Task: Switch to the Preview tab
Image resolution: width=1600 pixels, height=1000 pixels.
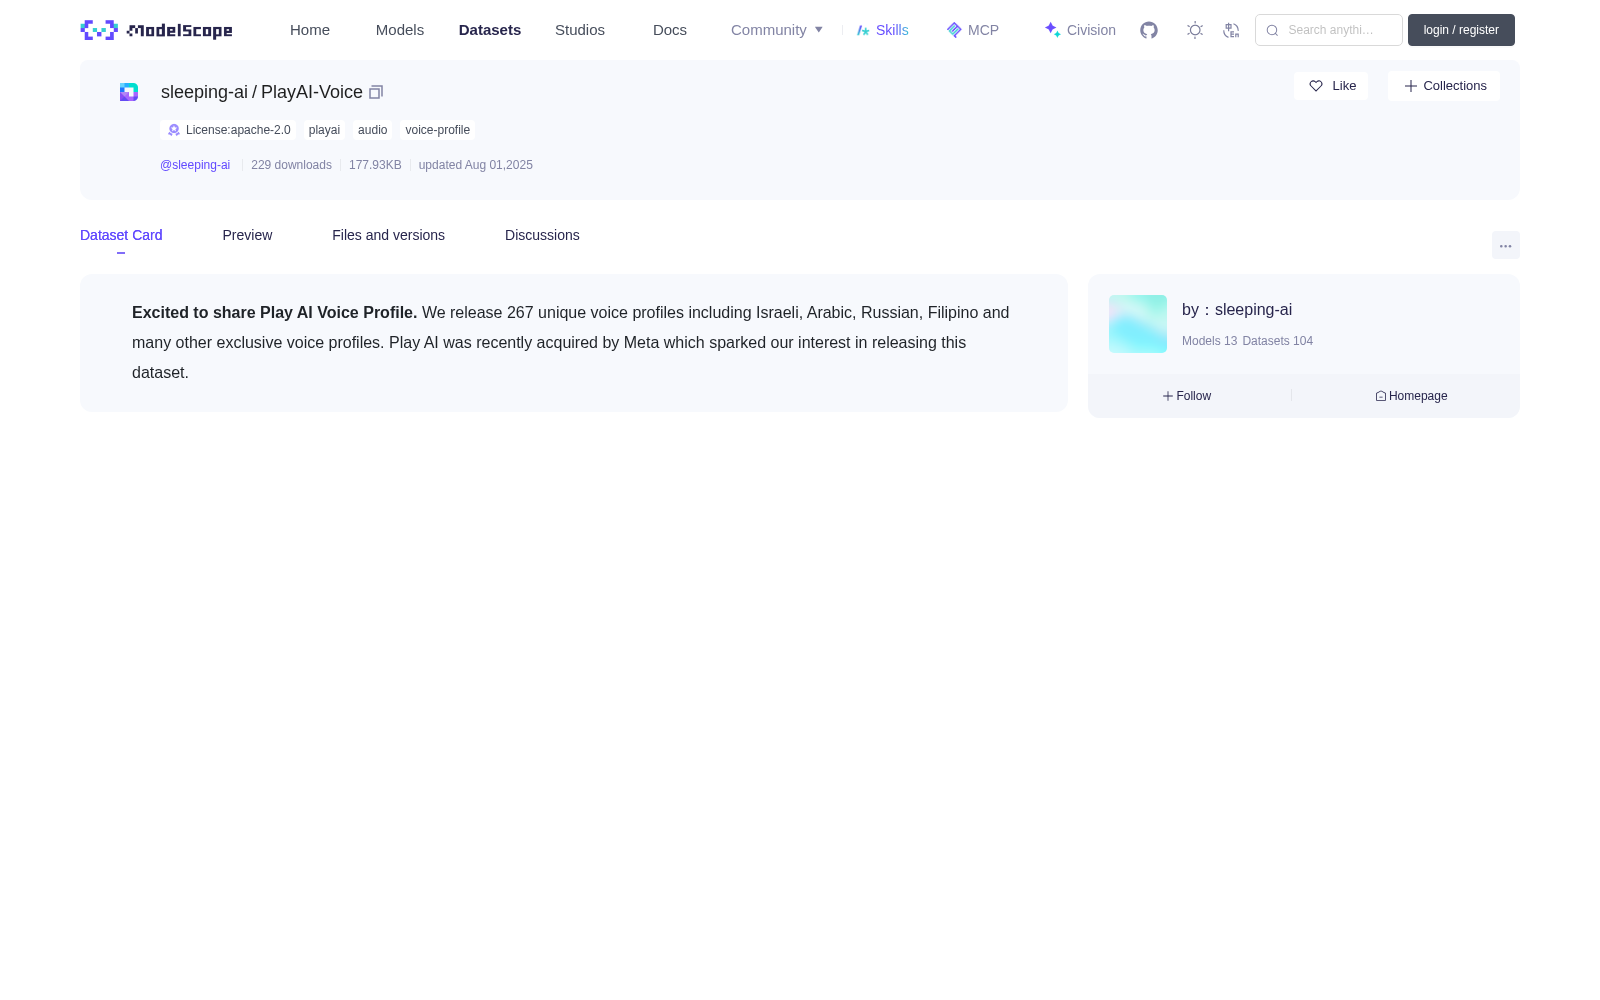Action: pos(247,235)
